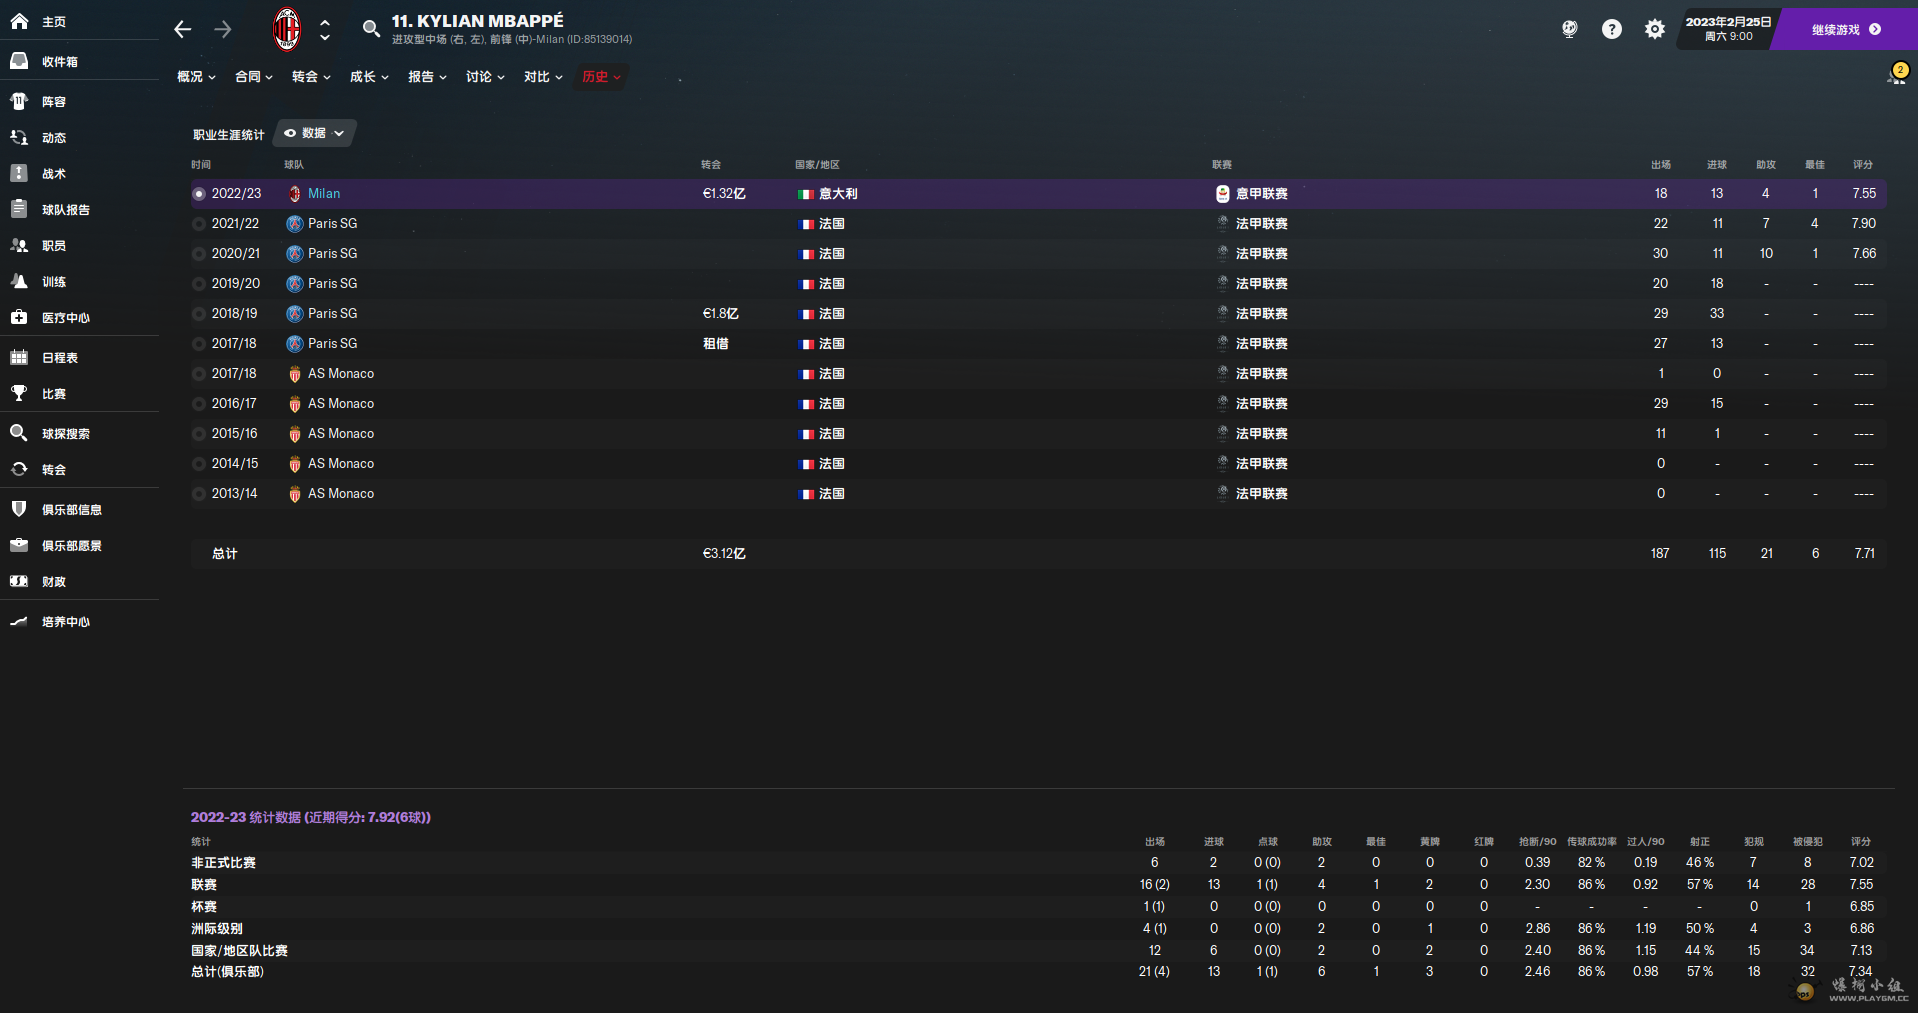
Task: Open the 医疗中心 medical centre icon
Action: click(19, 317)
